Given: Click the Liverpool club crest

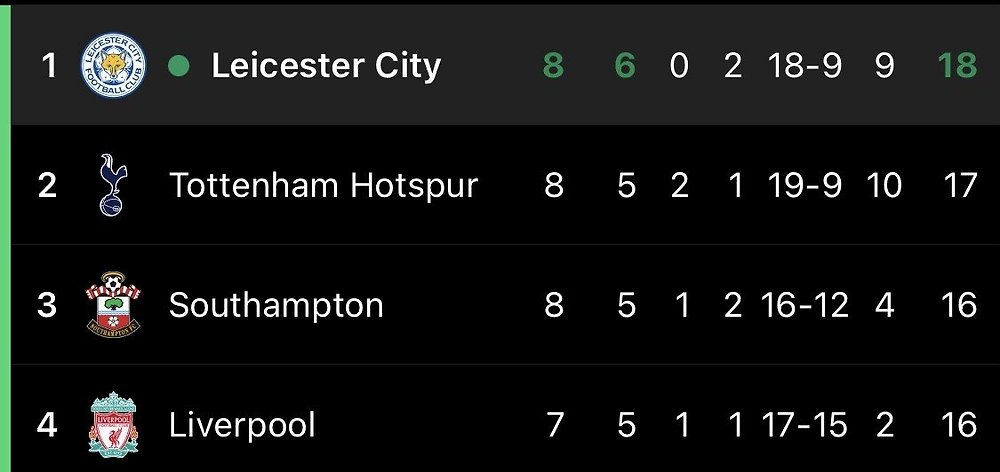Looking at the screenshot, I should [x=113, y=424].
